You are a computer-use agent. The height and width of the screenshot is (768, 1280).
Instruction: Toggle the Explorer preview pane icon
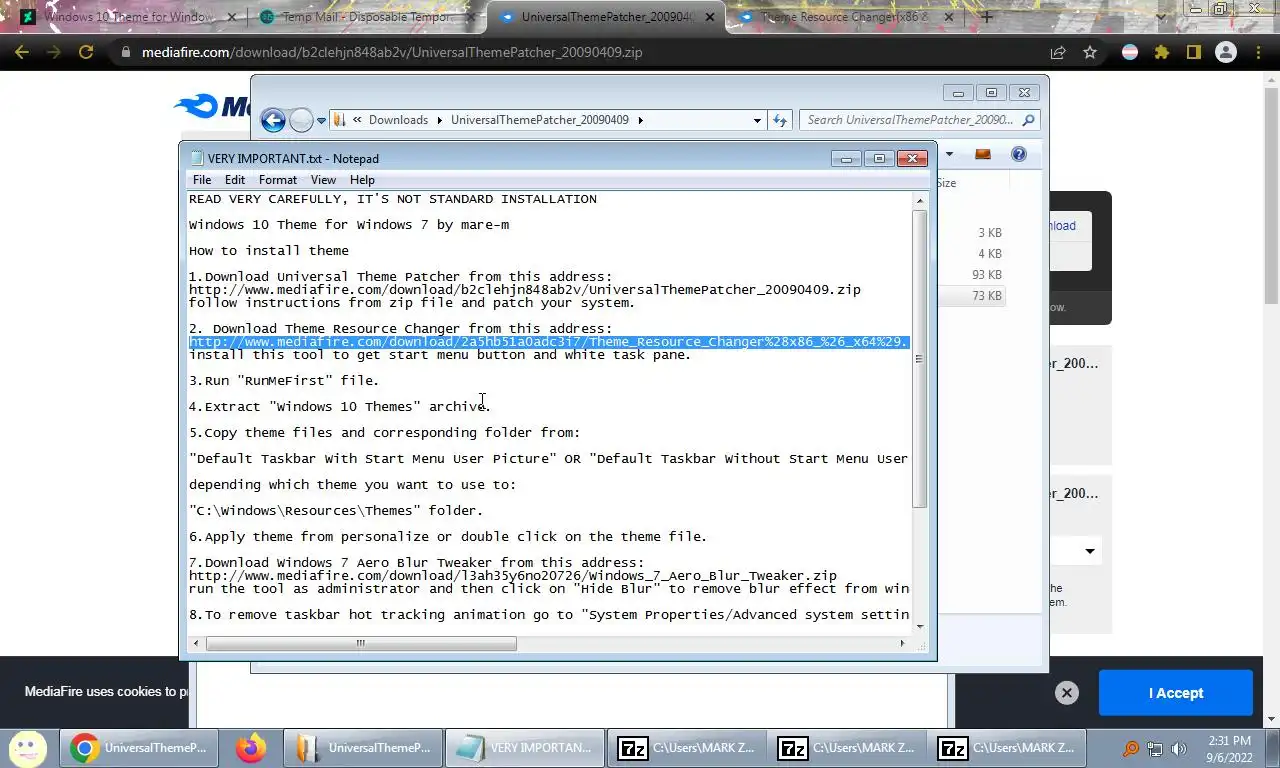[x=983, y=154]
